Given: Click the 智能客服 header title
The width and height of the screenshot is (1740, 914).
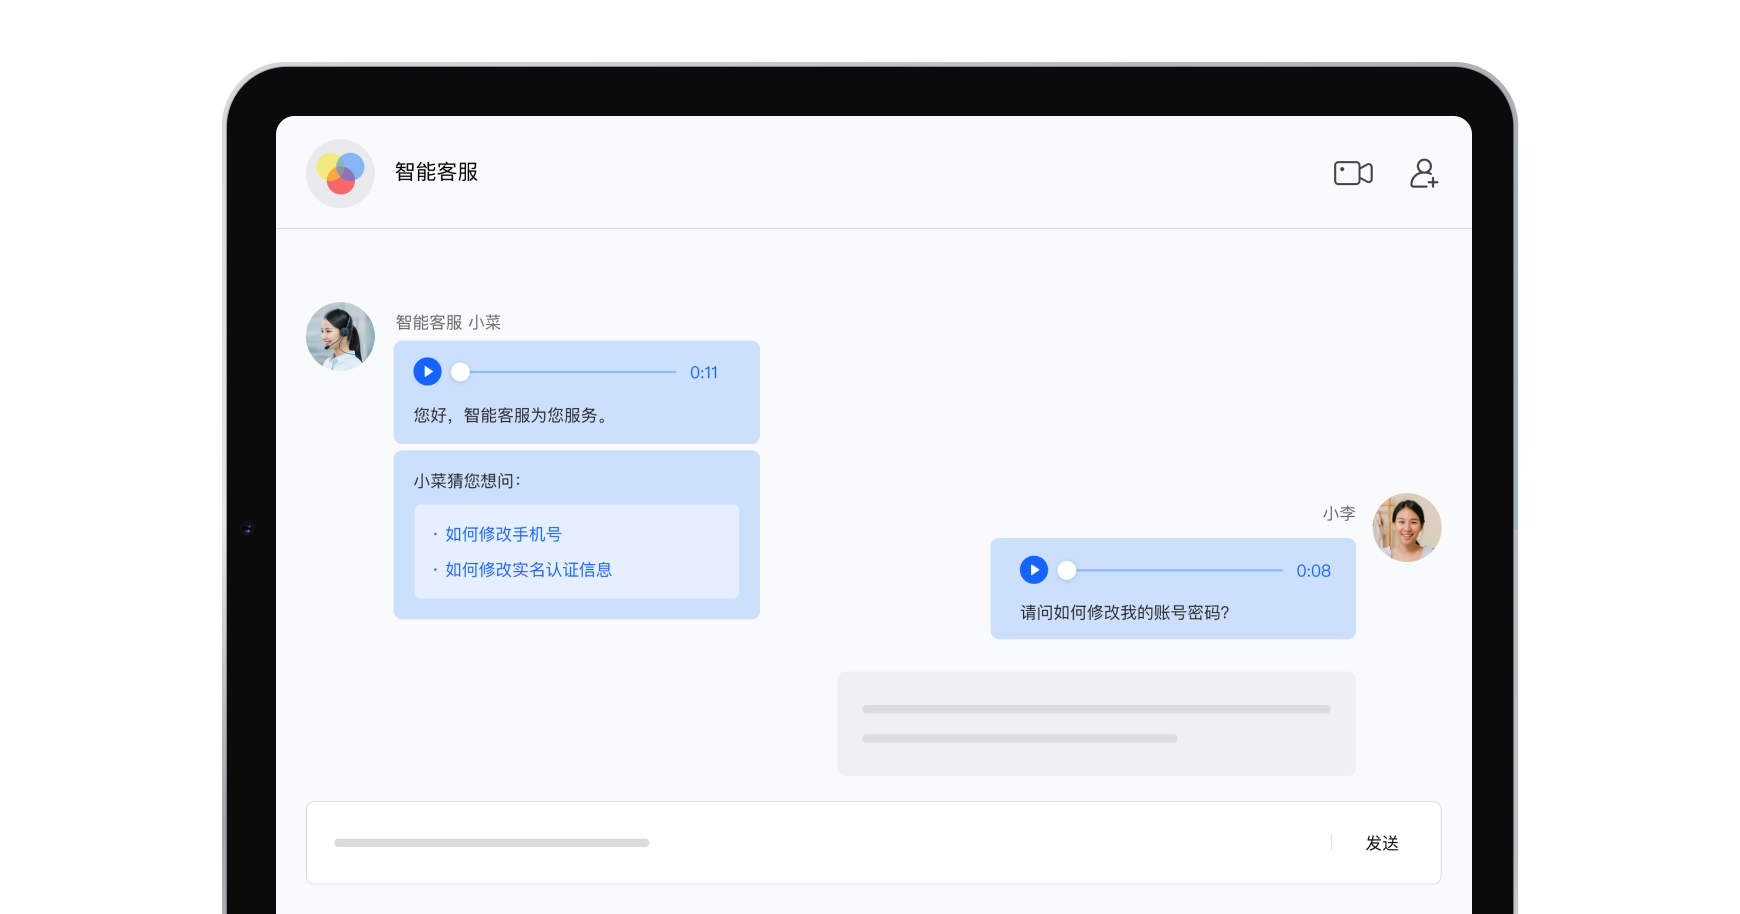Looking at the screenshot, I should [436, 172].
